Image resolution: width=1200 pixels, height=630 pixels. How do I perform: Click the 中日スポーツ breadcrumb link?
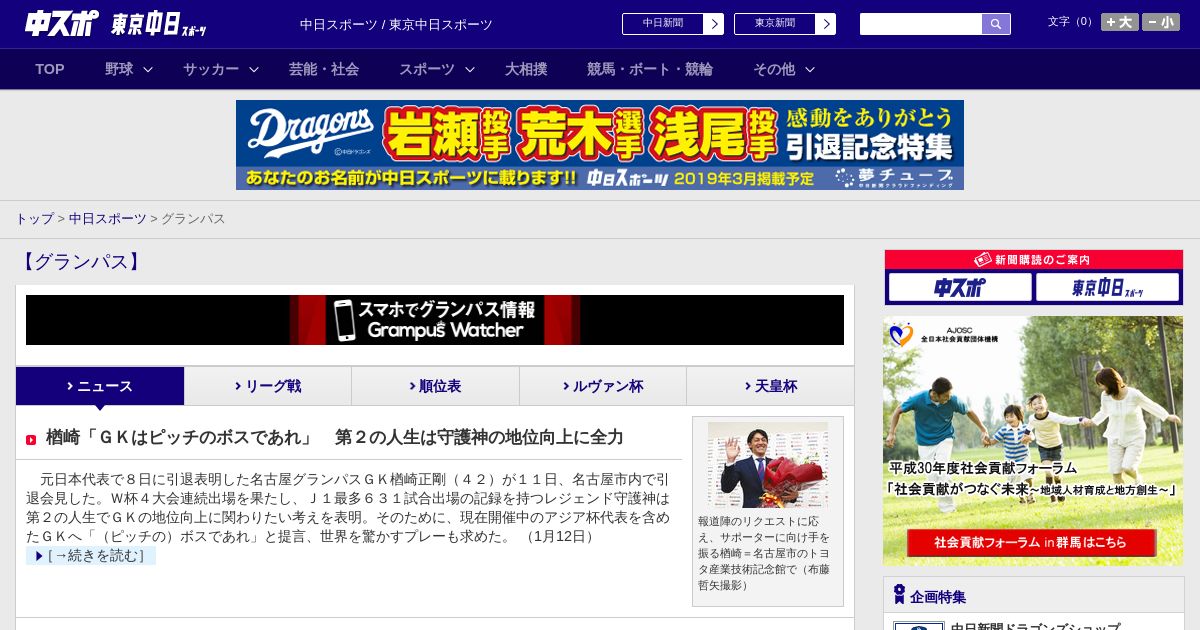click(107, 218)
